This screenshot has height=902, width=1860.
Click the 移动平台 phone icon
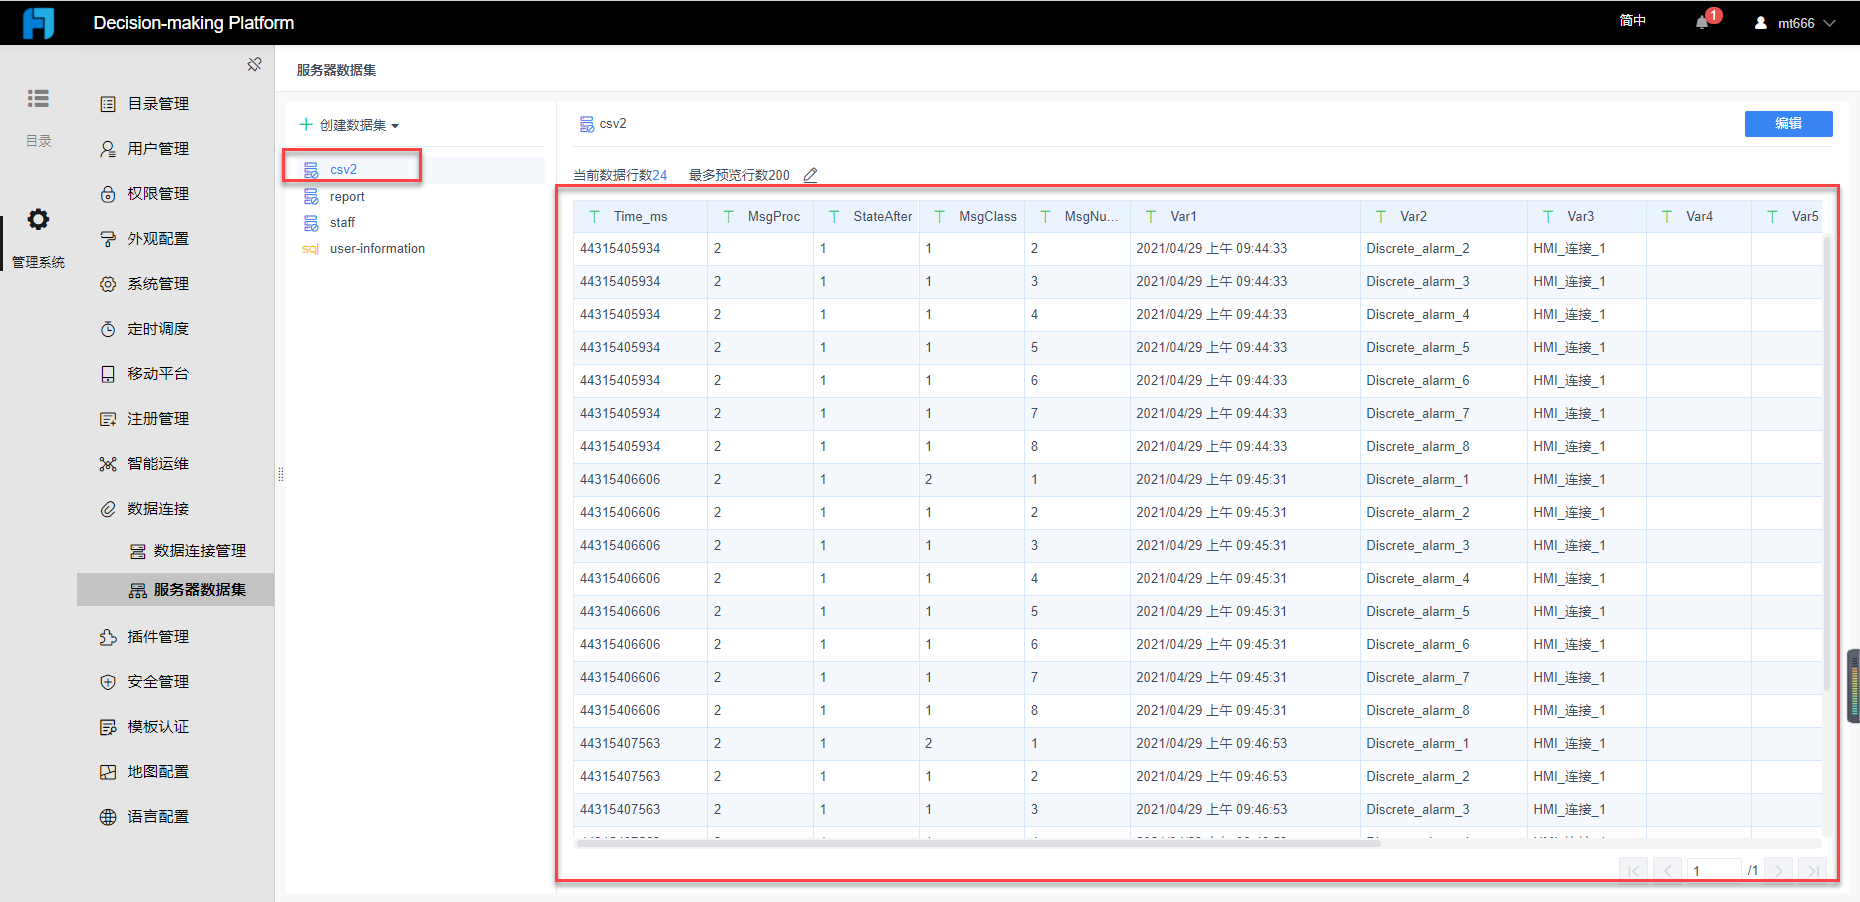[108, 374]
